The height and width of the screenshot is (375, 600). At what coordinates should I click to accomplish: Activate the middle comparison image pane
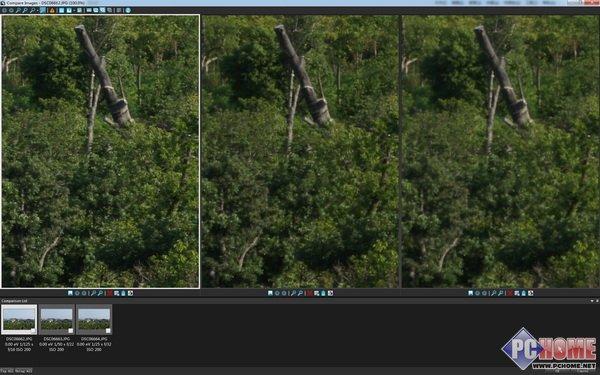300,152
